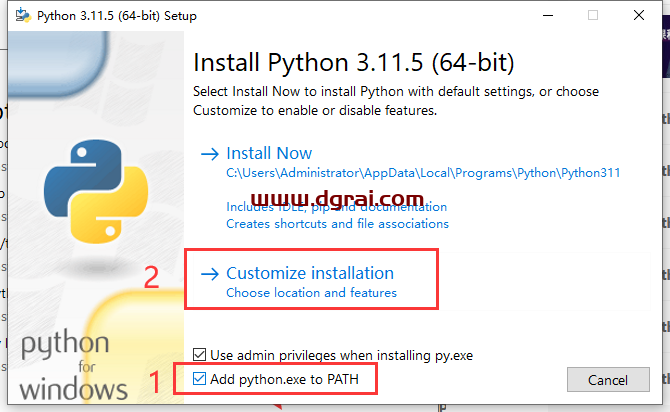Click Install Now option
Viewport: 670px width, 412px height.
(x=269, y=153)
